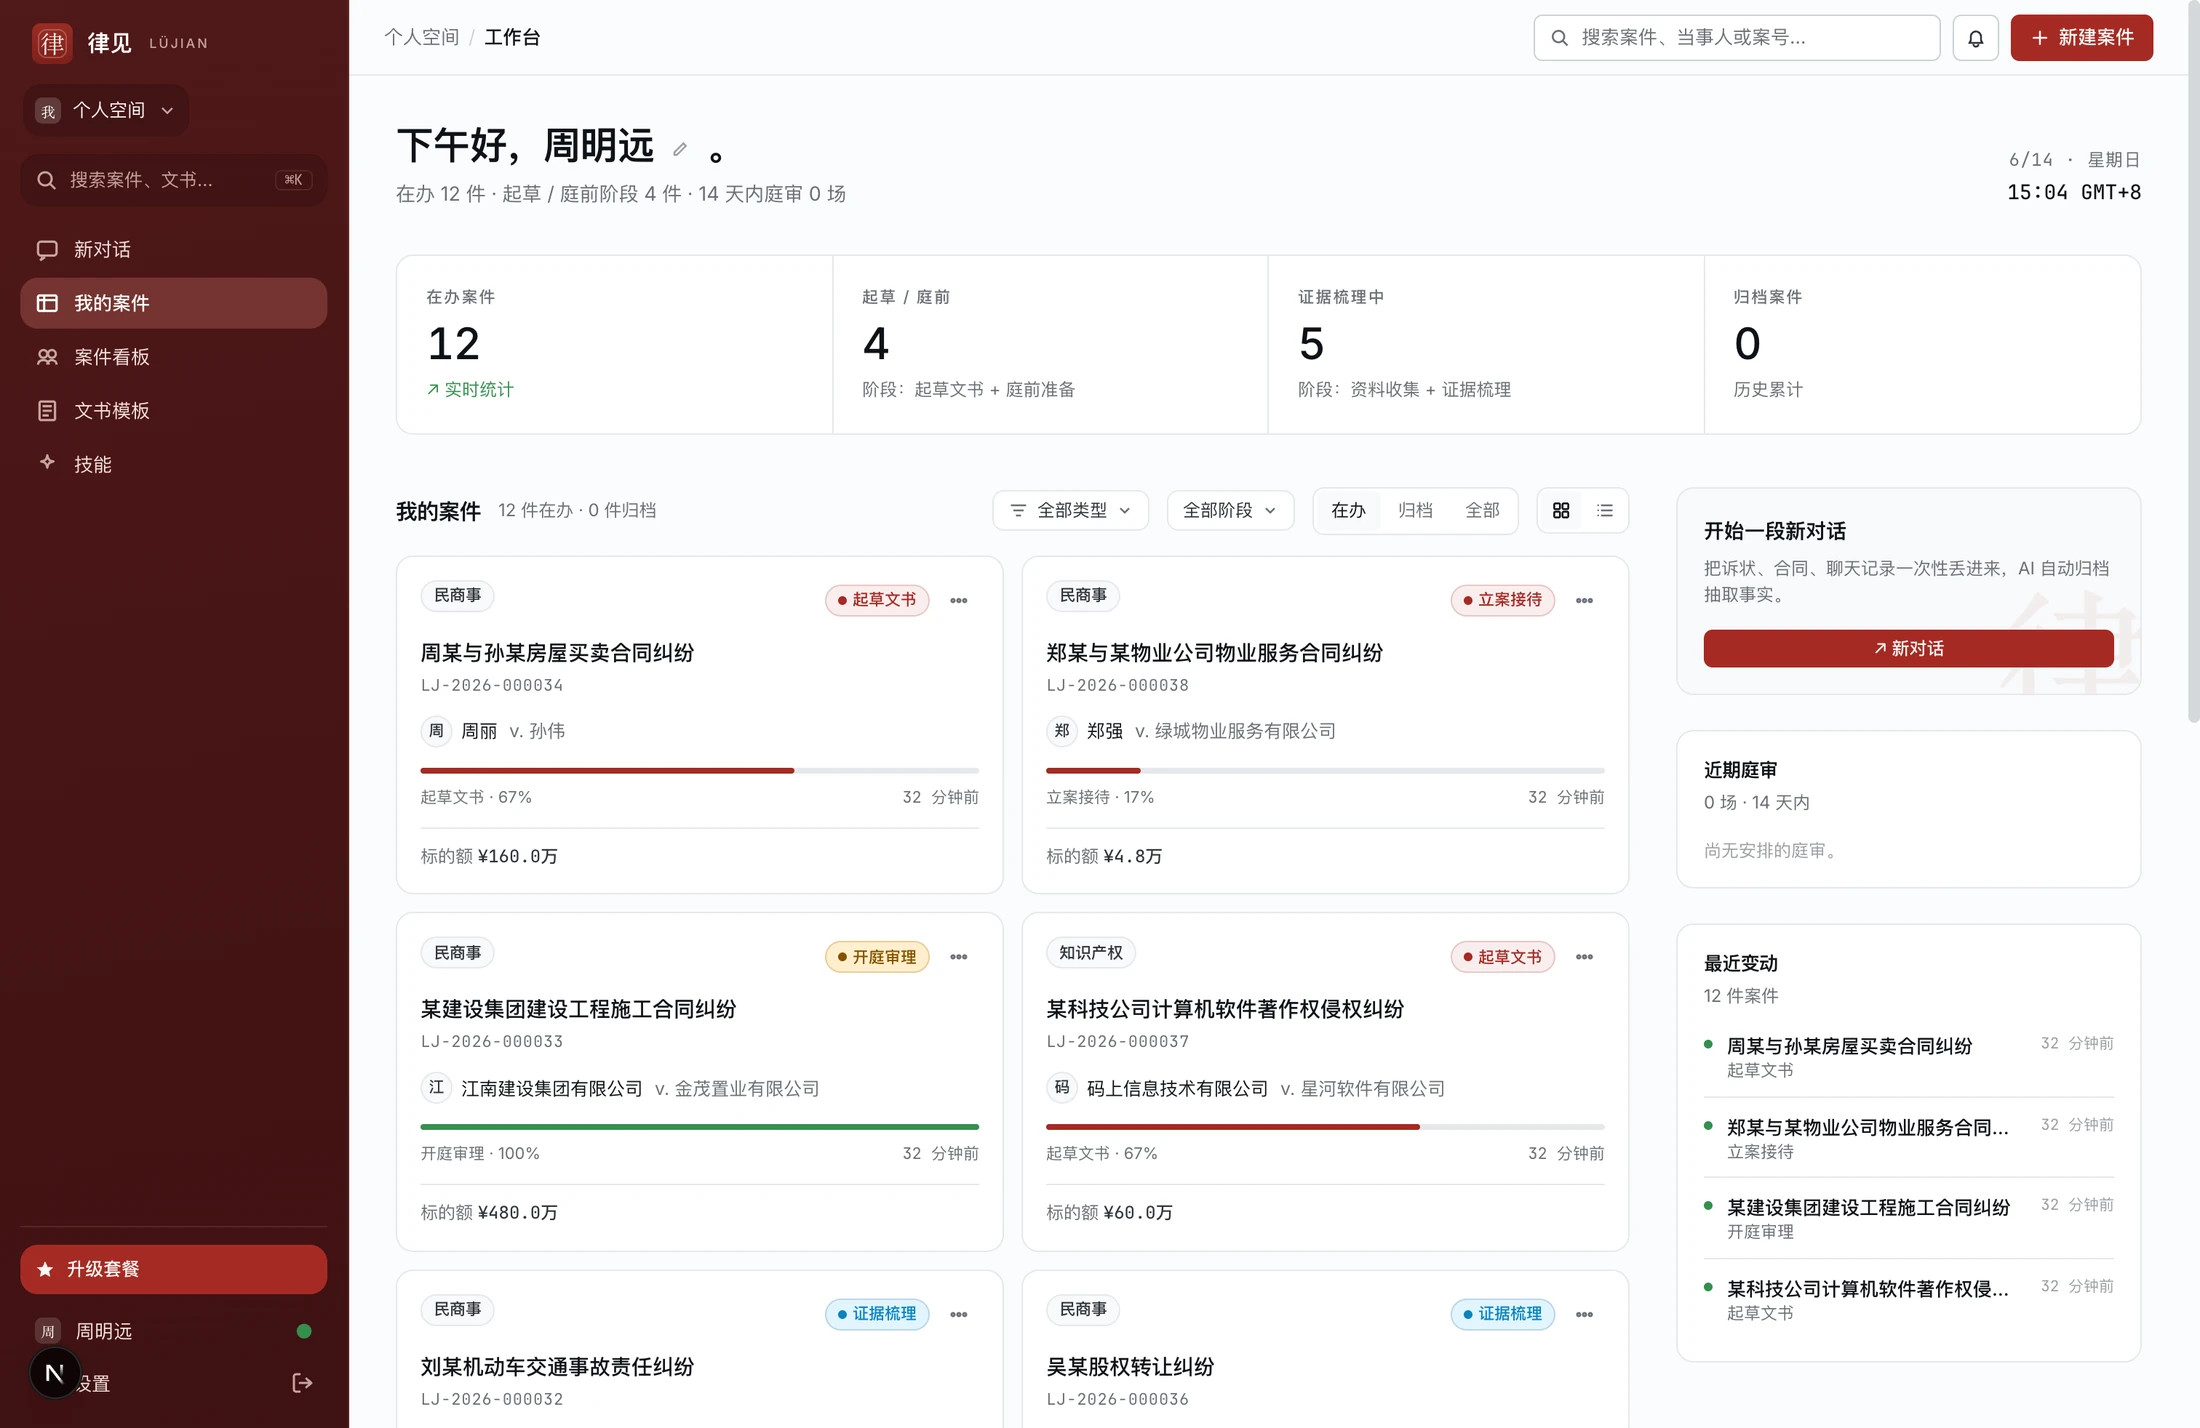Switch to list view
Viewport: 2200px width, 1428px height.
pyautogui.click(x=1605, y=510)
